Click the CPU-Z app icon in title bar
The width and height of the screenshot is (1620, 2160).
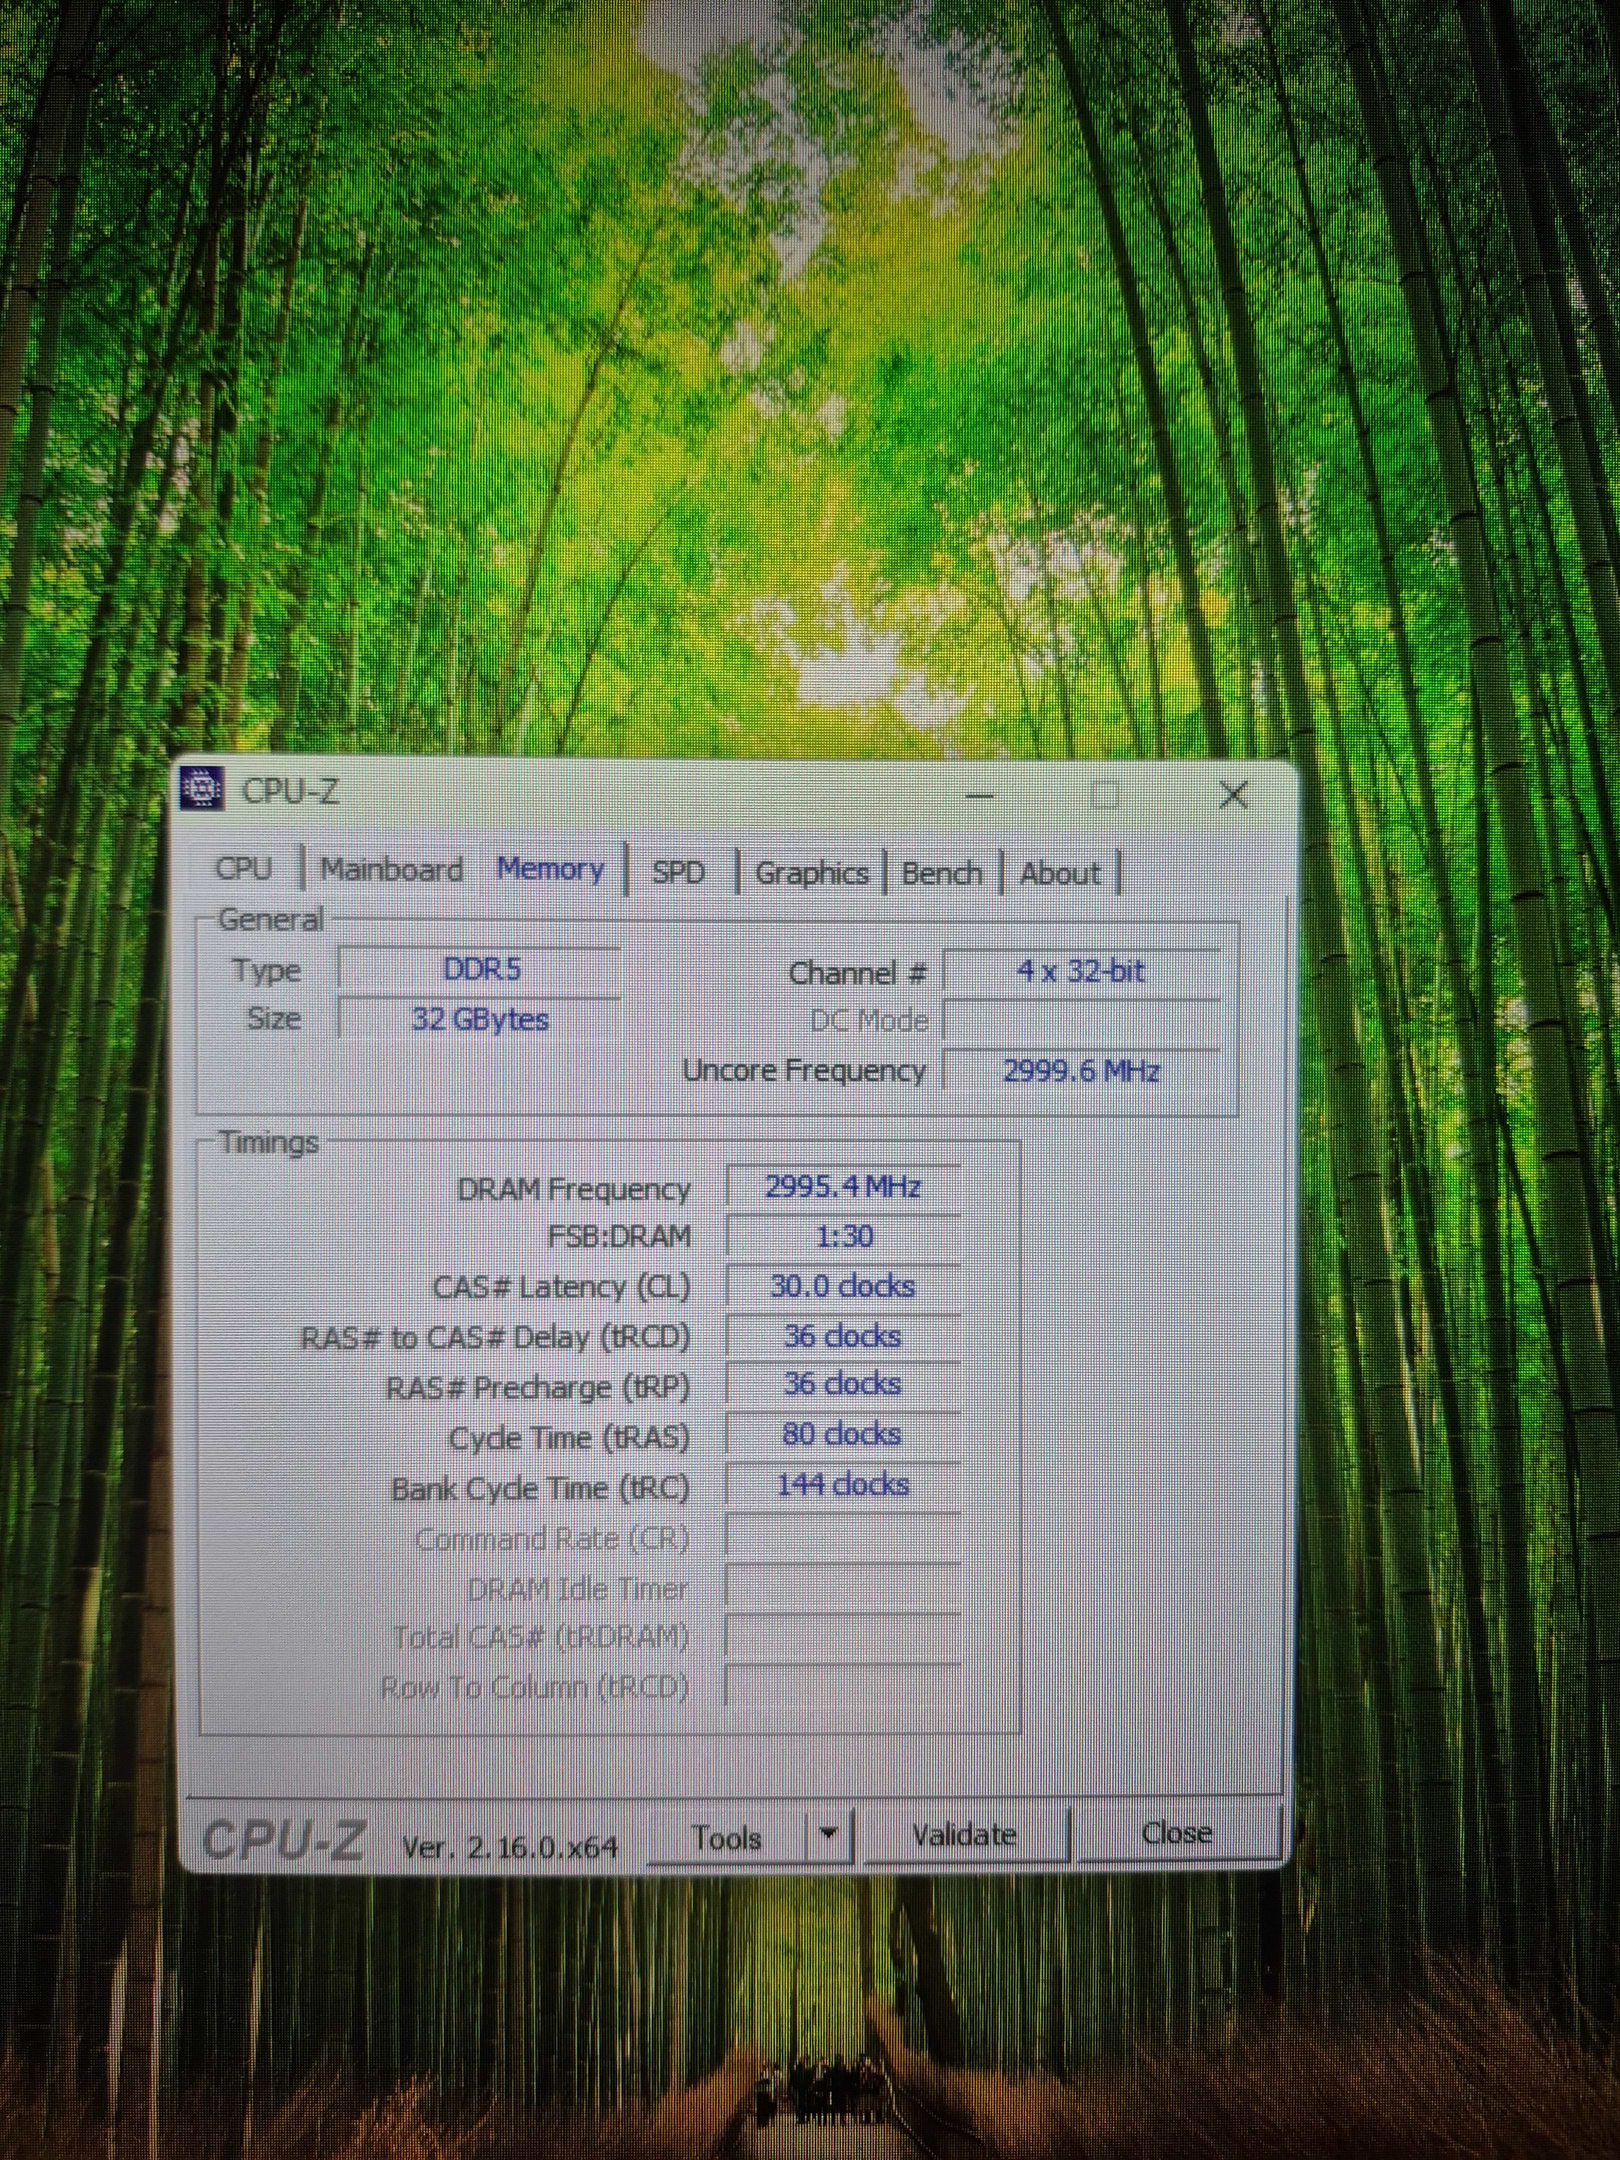tap(202, 789)
